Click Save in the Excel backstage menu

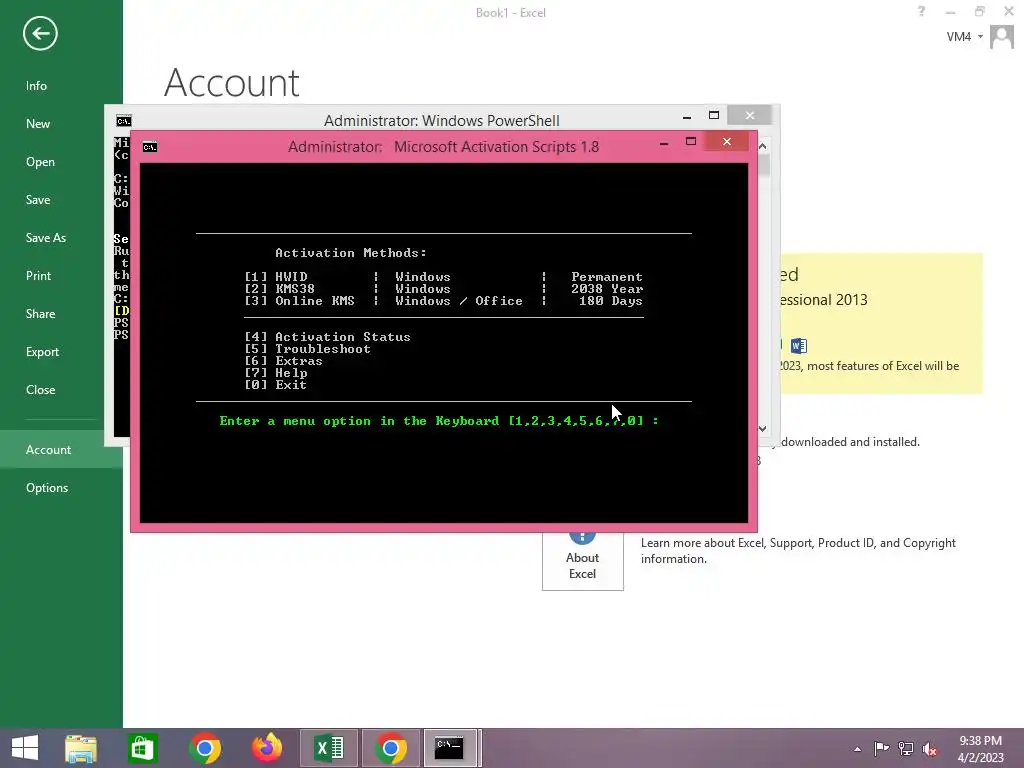[x=38, y=199]
